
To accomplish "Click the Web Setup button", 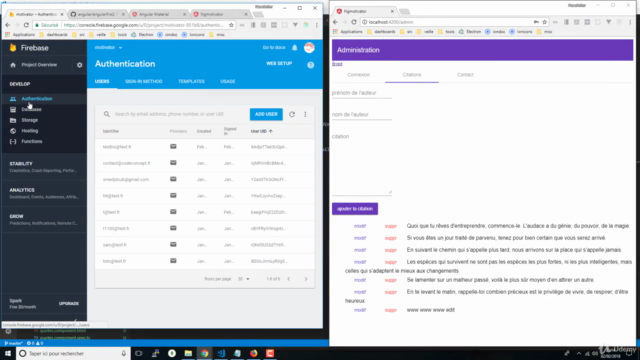I will pos(279,64).
